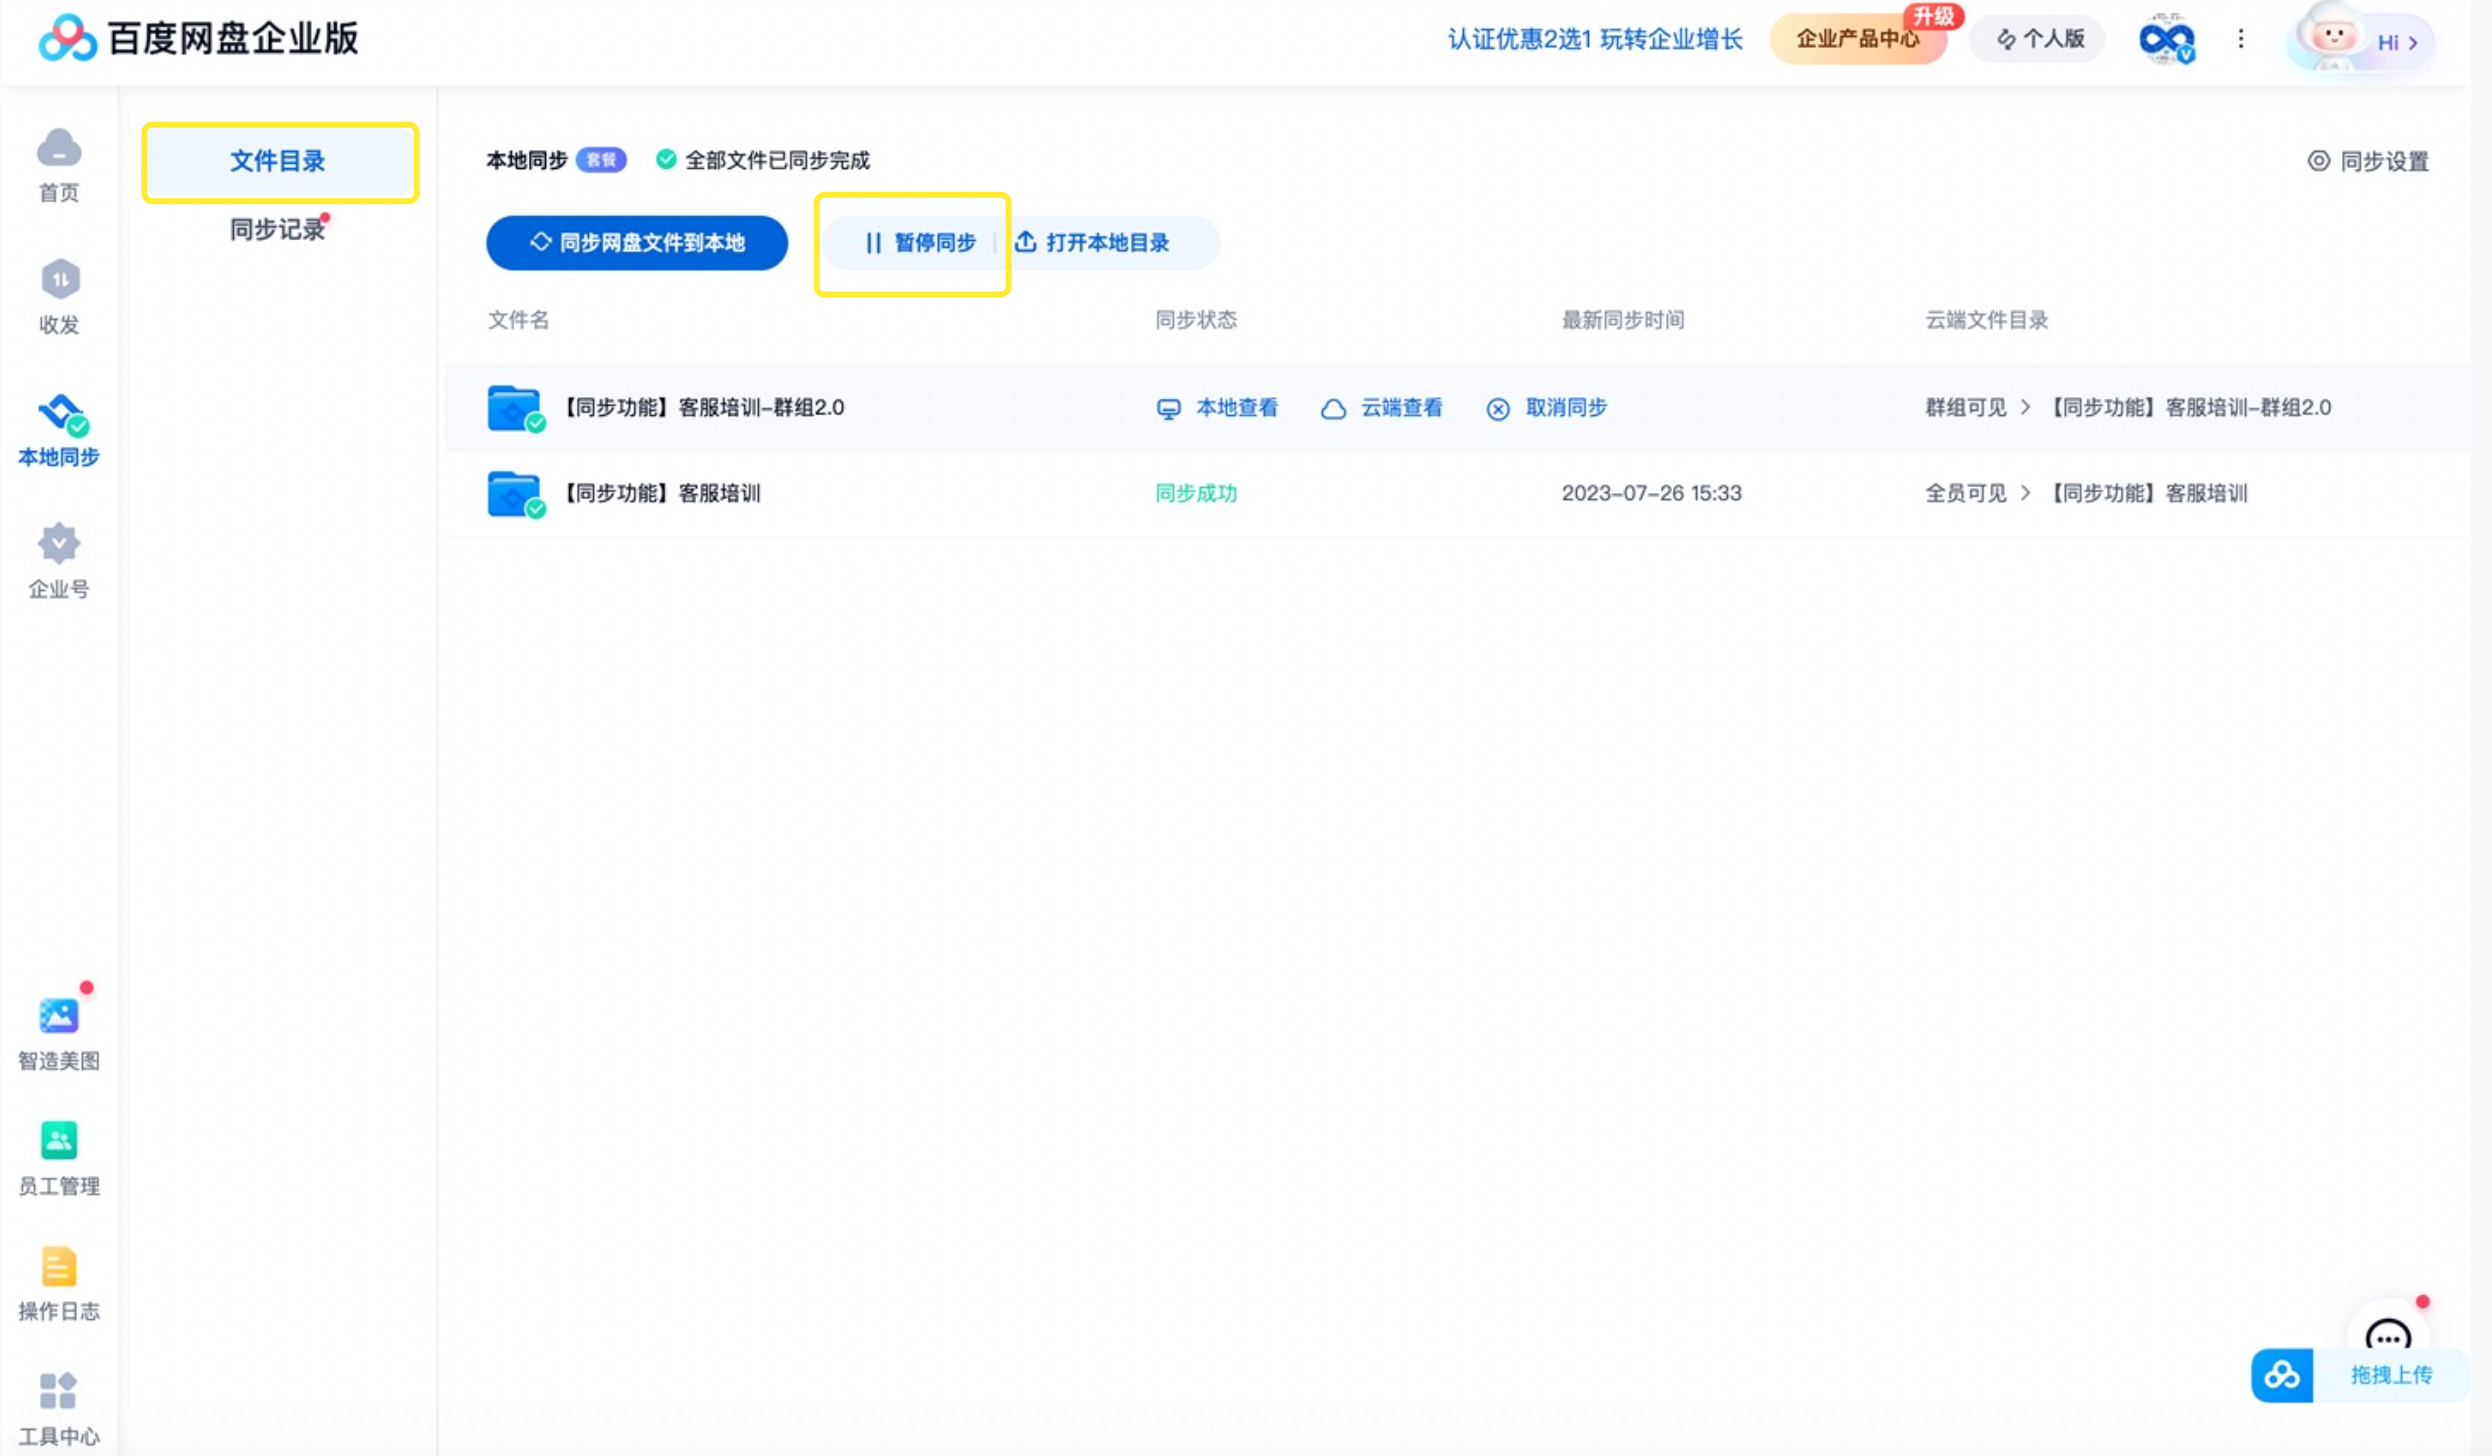Click the green sync-complete check icon
This screenshot has width=2492, height=1456.
[x=666, y=159]
